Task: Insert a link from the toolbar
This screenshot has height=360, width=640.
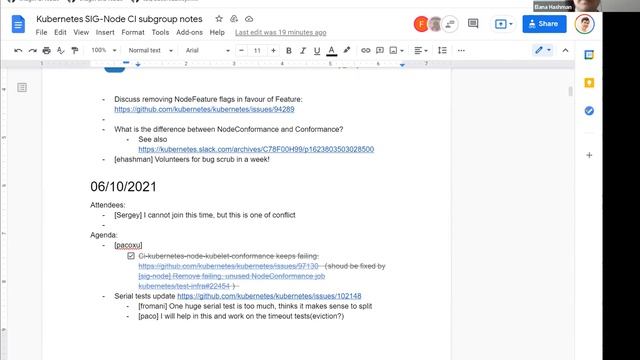Action: [365, 51]
